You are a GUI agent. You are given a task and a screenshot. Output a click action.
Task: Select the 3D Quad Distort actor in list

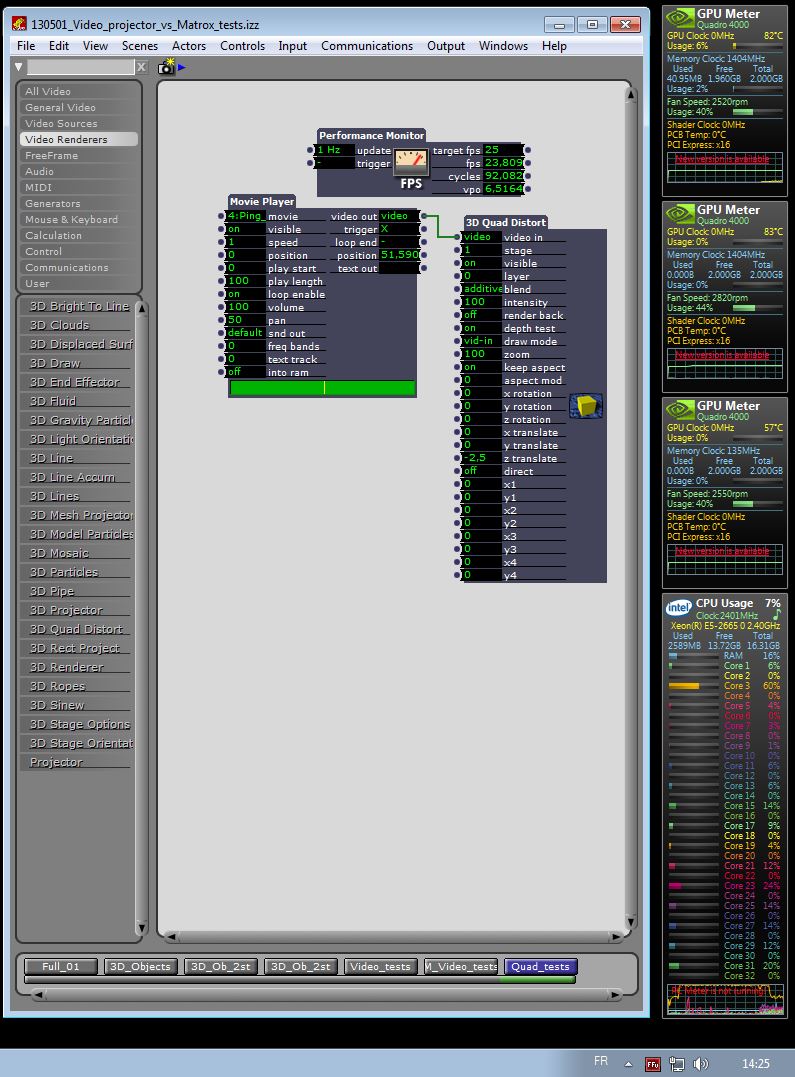click(77, 629)
